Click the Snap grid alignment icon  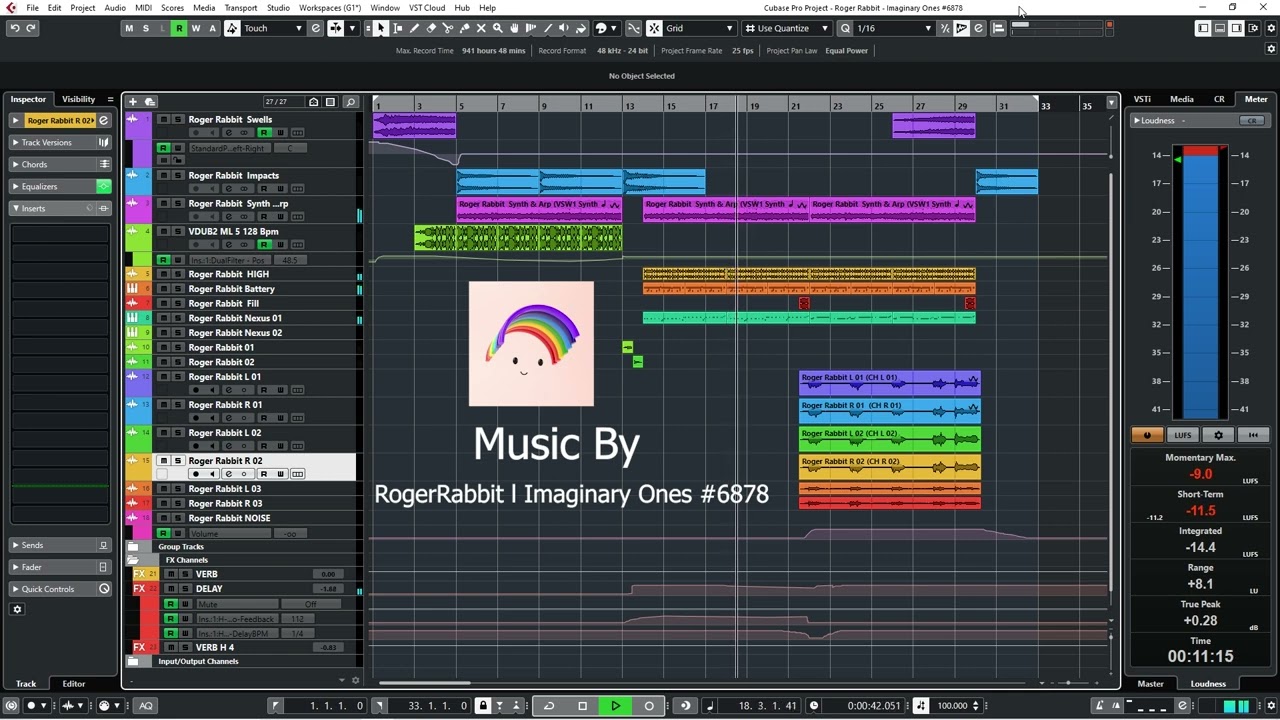(654, 28)
